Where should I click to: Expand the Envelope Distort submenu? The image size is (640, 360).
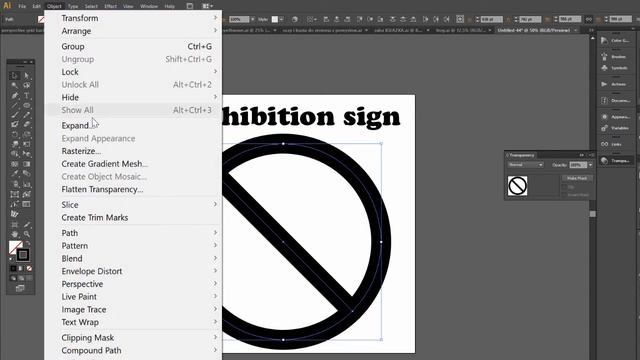[x=133, y=271]
